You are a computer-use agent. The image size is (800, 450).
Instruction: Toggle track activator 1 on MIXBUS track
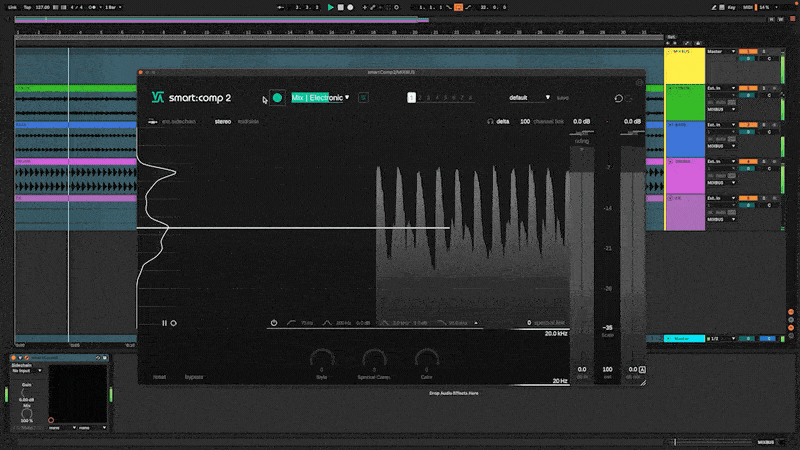point(748,52)
